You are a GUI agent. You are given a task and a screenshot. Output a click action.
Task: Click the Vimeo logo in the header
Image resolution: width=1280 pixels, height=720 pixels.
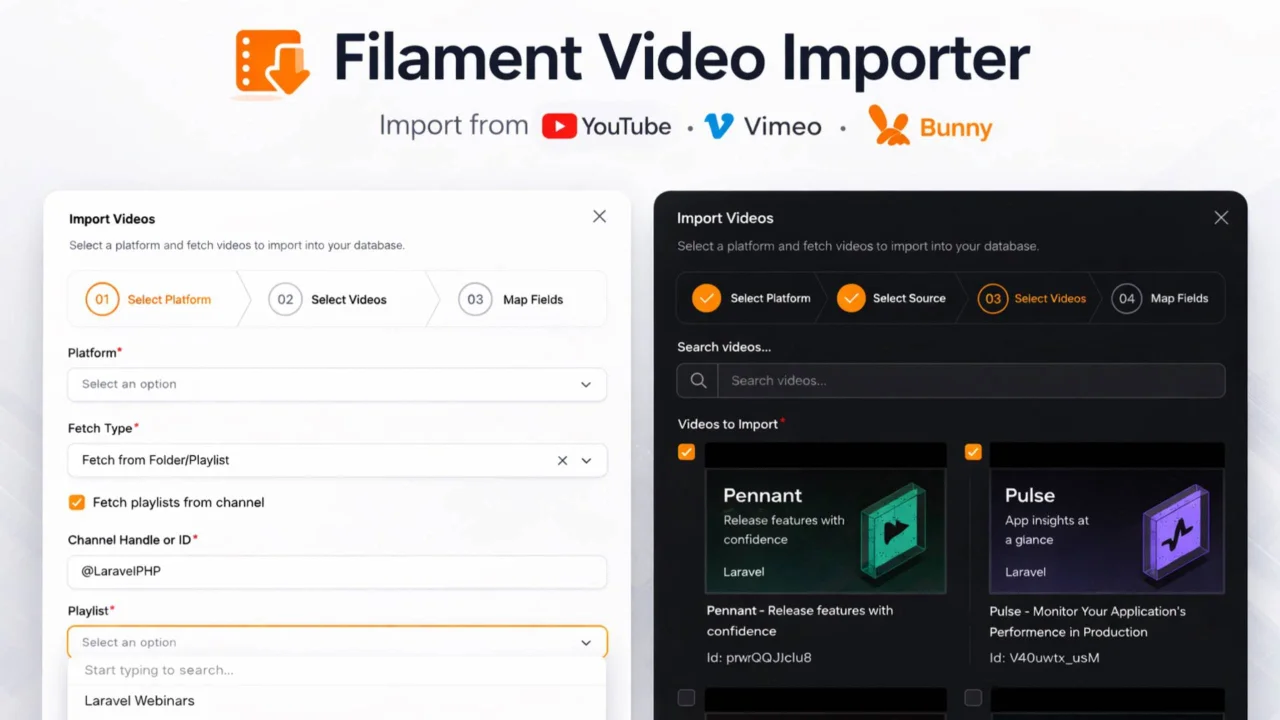762,126
